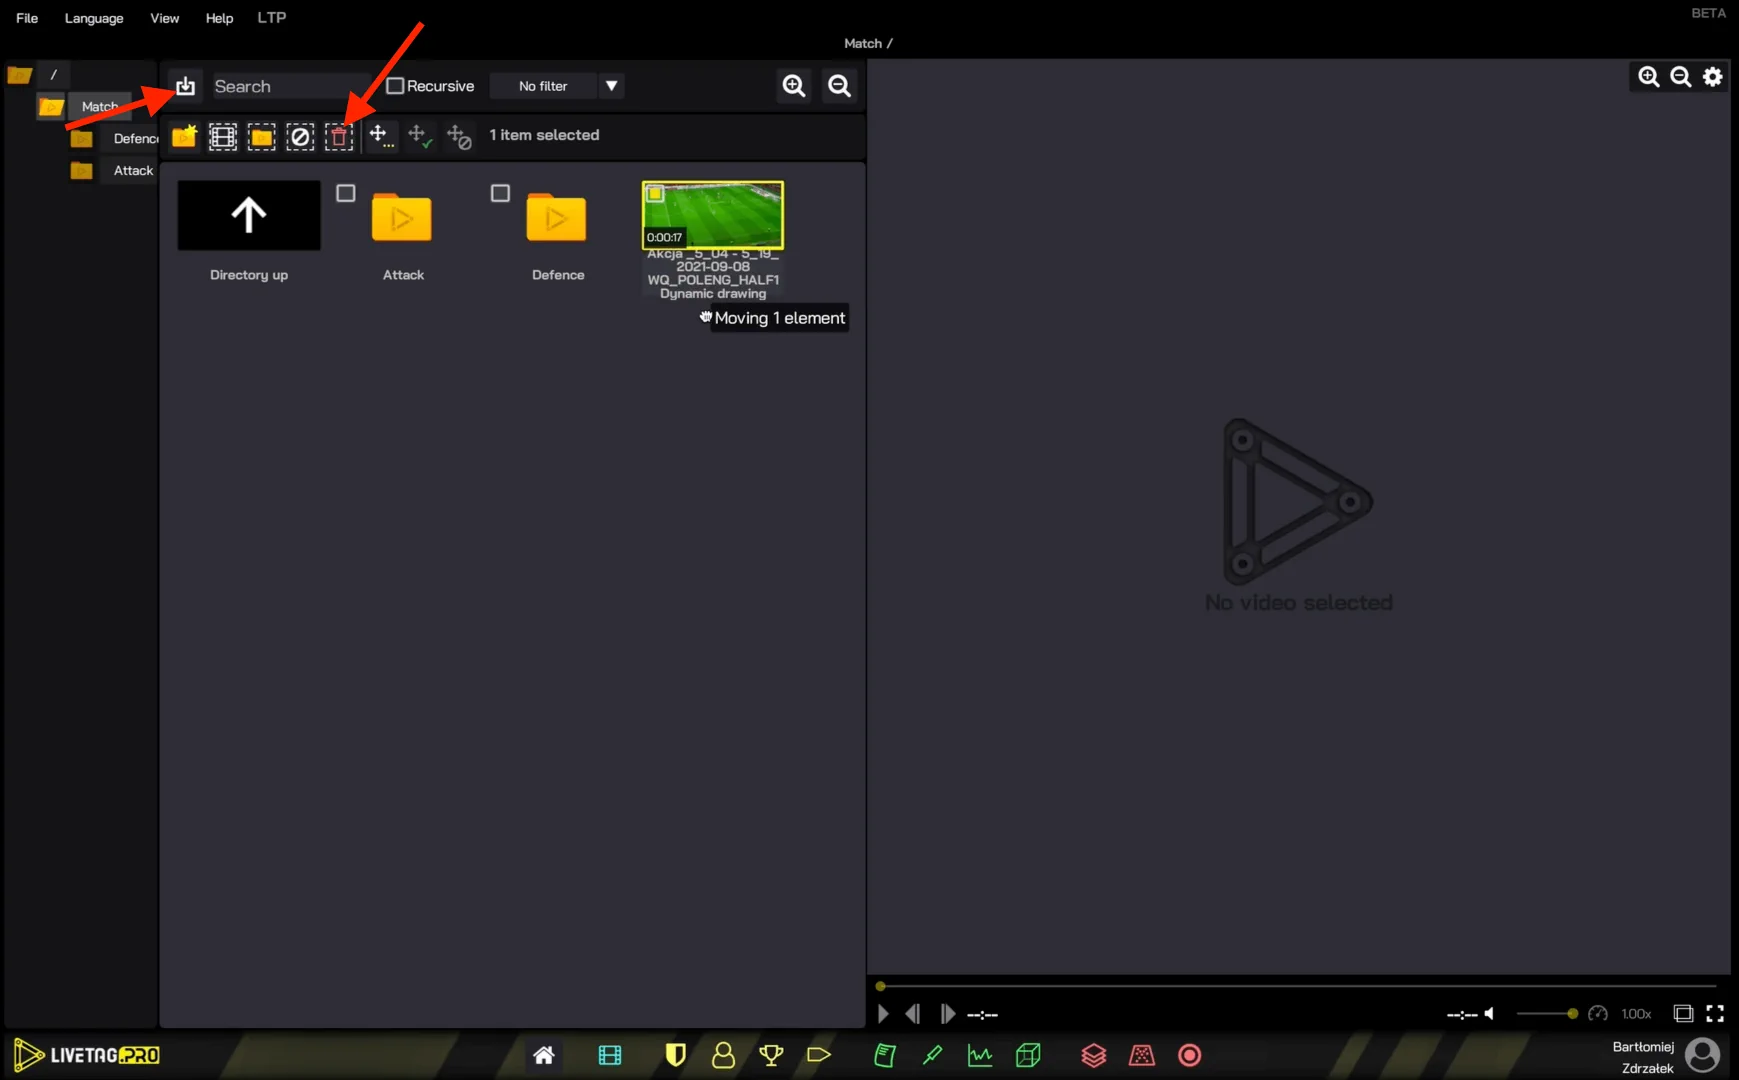Check the checkbox on the Defence folder
The height and width of the screenshot is (1080, 1739).
tap(500, 192)
